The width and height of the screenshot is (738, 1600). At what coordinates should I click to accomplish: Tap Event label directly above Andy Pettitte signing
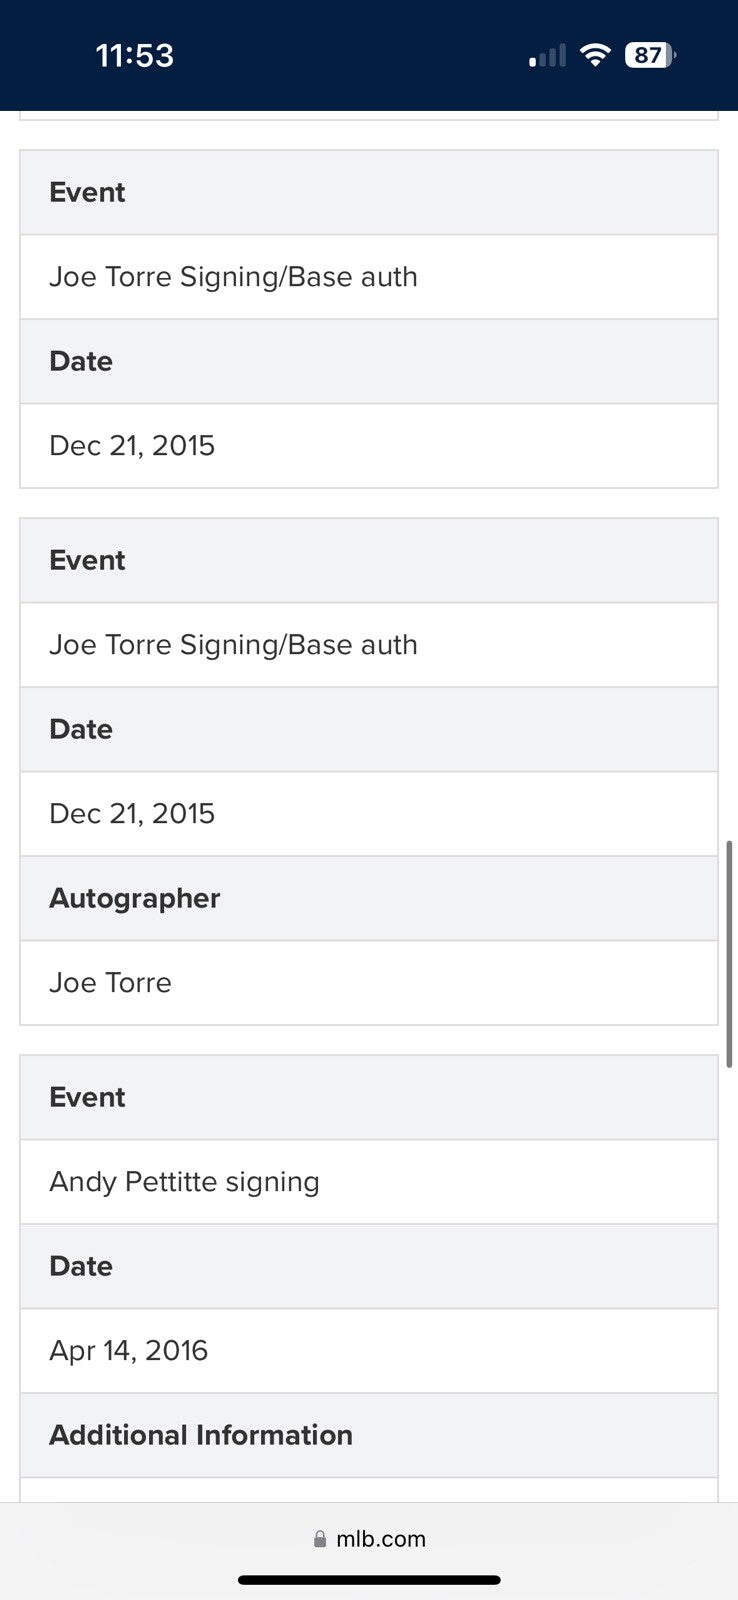pyautogui.click(x=88, y=1097)
